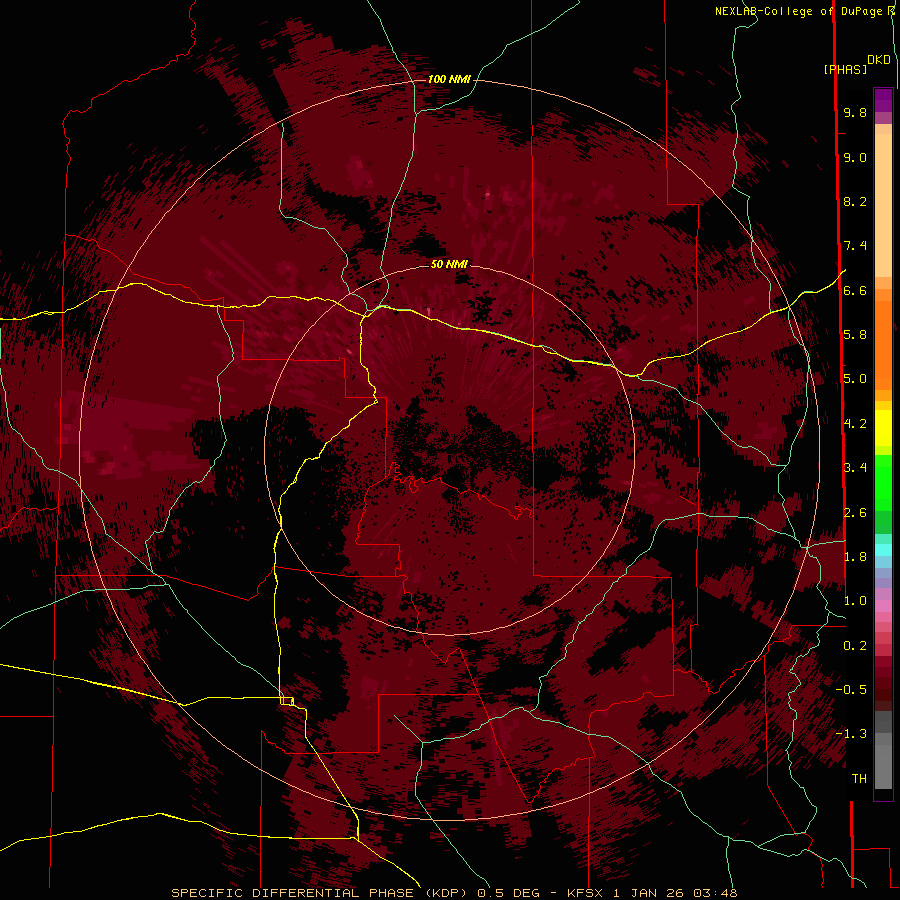Click the "DKD" label above the scale
The height and width of the screenshot is (900, 900).
(x=878, y=60)
